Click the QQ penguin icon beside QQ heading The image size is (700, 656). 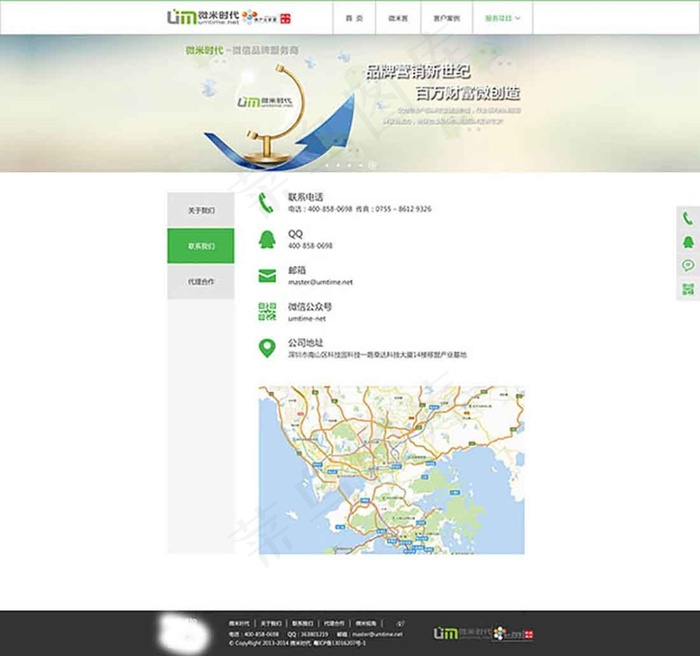(267, 239)
